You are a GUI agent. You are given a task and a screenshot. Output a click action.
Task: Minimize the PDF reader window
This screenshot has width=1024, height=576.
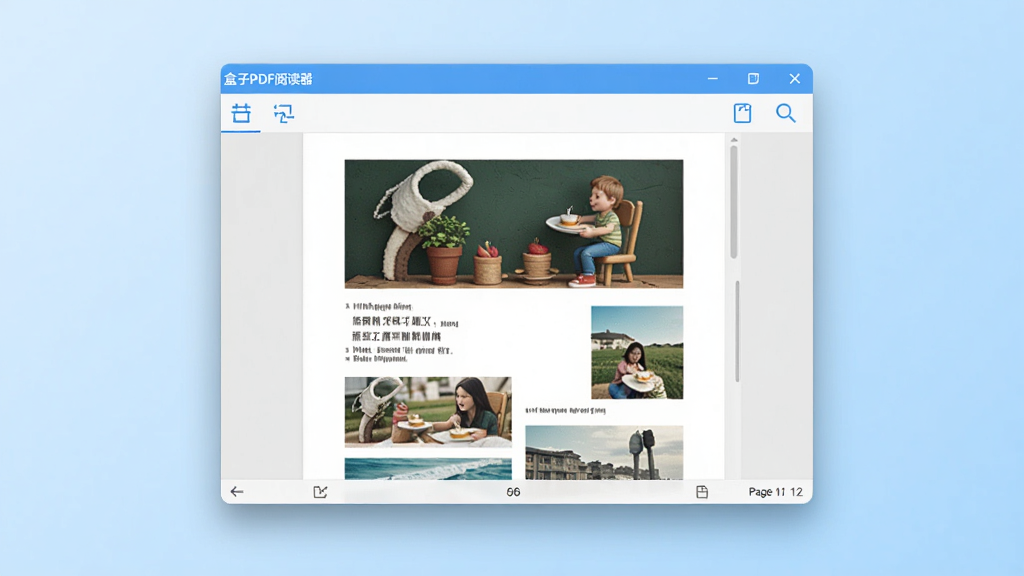point(712,78)
